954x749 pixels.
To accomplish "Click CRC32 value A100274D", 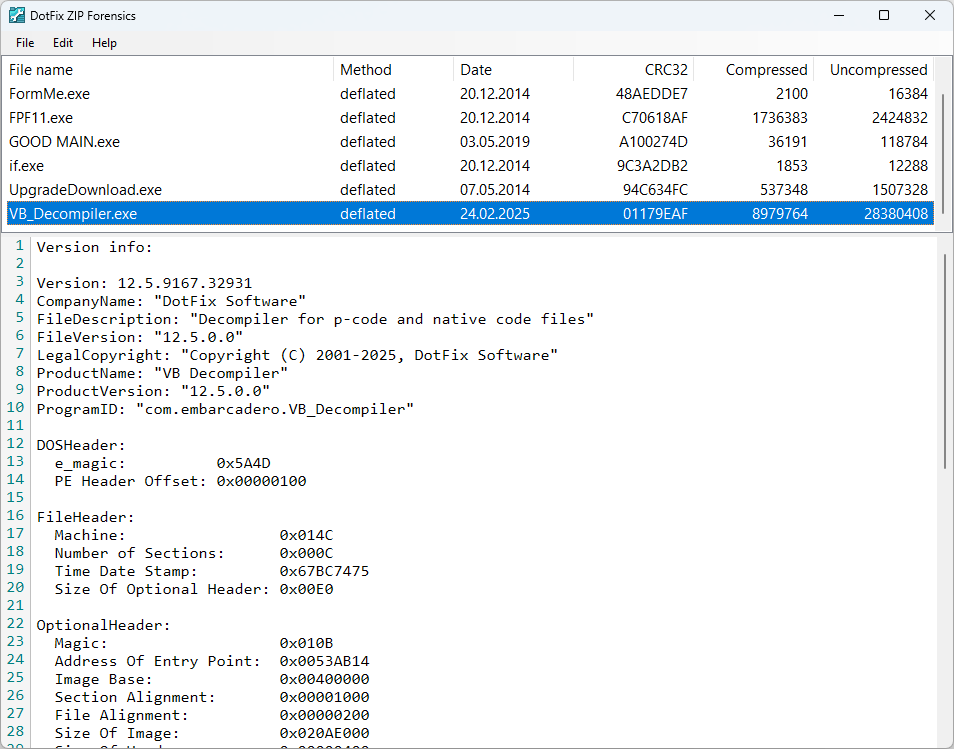I will point(653,142).
